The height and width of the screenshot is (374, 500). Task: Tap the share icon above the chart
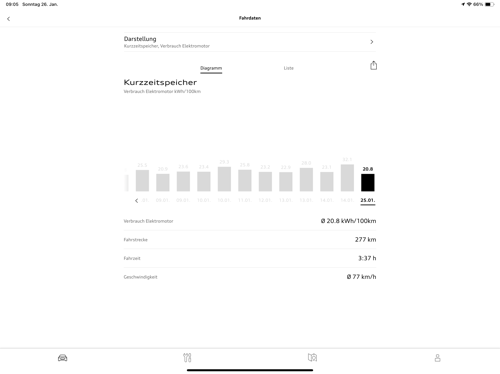(373, 65)
